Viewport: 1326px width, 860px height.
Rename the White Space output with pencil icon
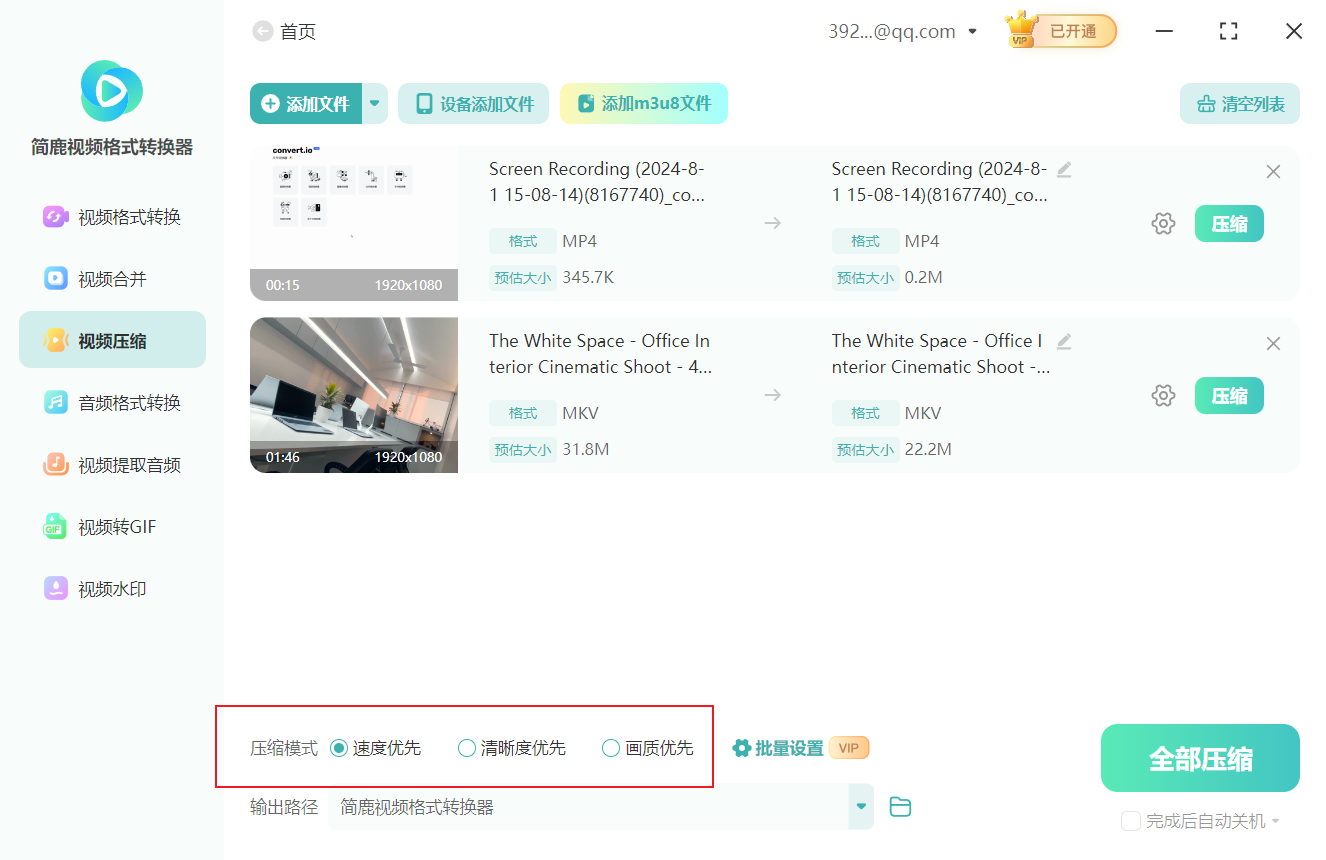pyautogui.click(x=1063, y=341)
